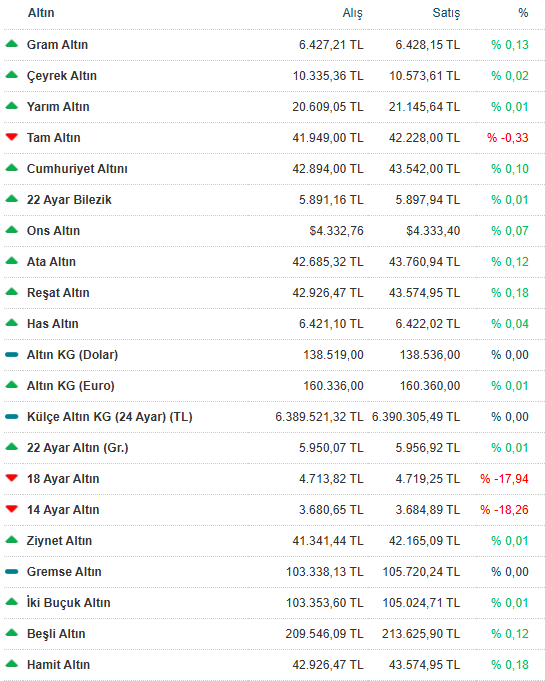Click dash icon beside Gremse Altın
The image size is (545, 681).
click(x=12, y=571)
